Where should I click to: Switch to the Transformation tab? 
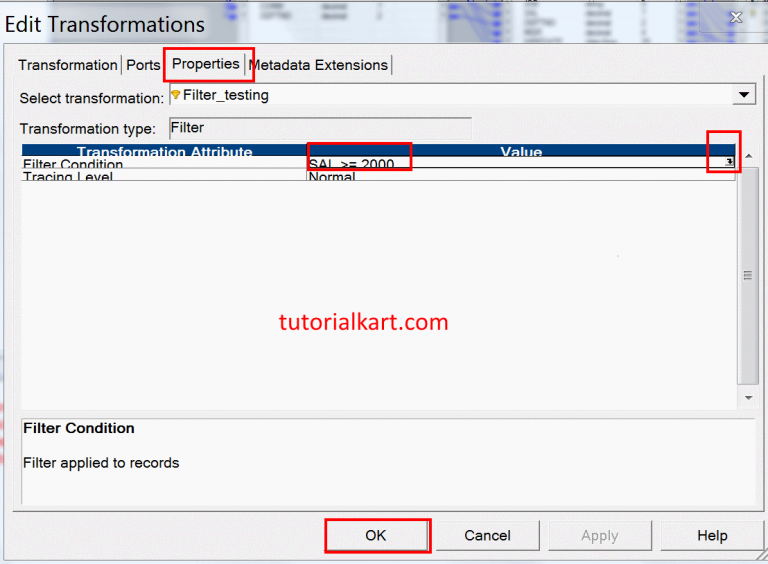tap(68, 65)
